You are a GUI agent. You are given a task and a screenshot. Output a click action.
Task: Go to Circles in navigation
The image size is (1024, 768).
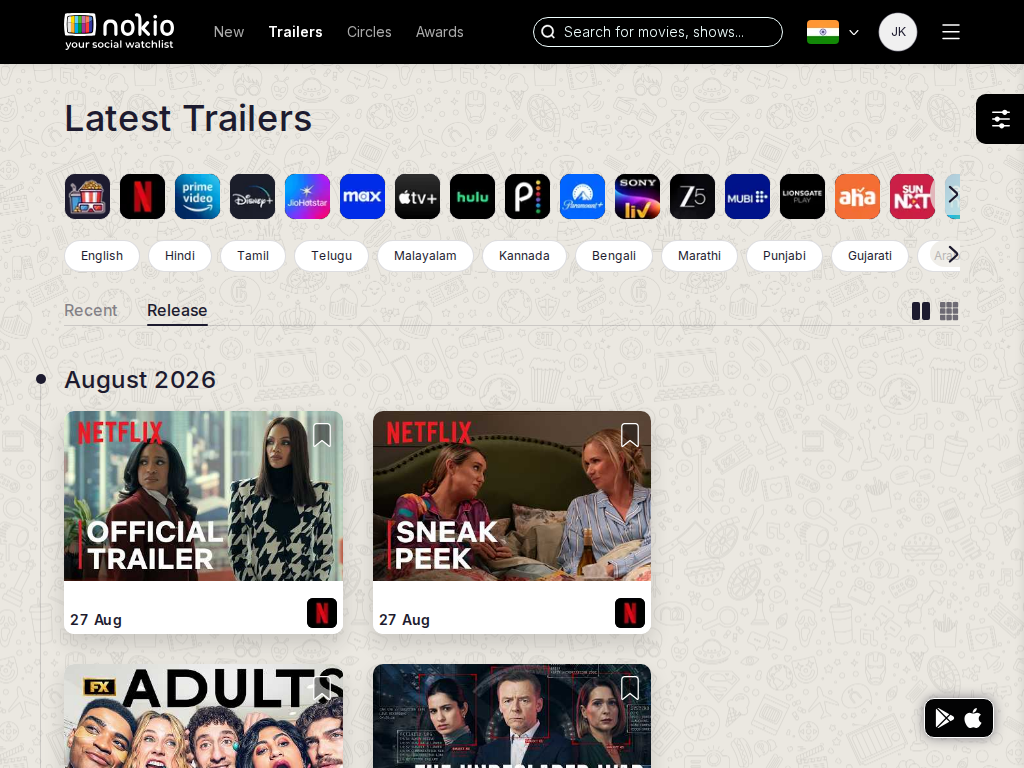pos(369,32)
